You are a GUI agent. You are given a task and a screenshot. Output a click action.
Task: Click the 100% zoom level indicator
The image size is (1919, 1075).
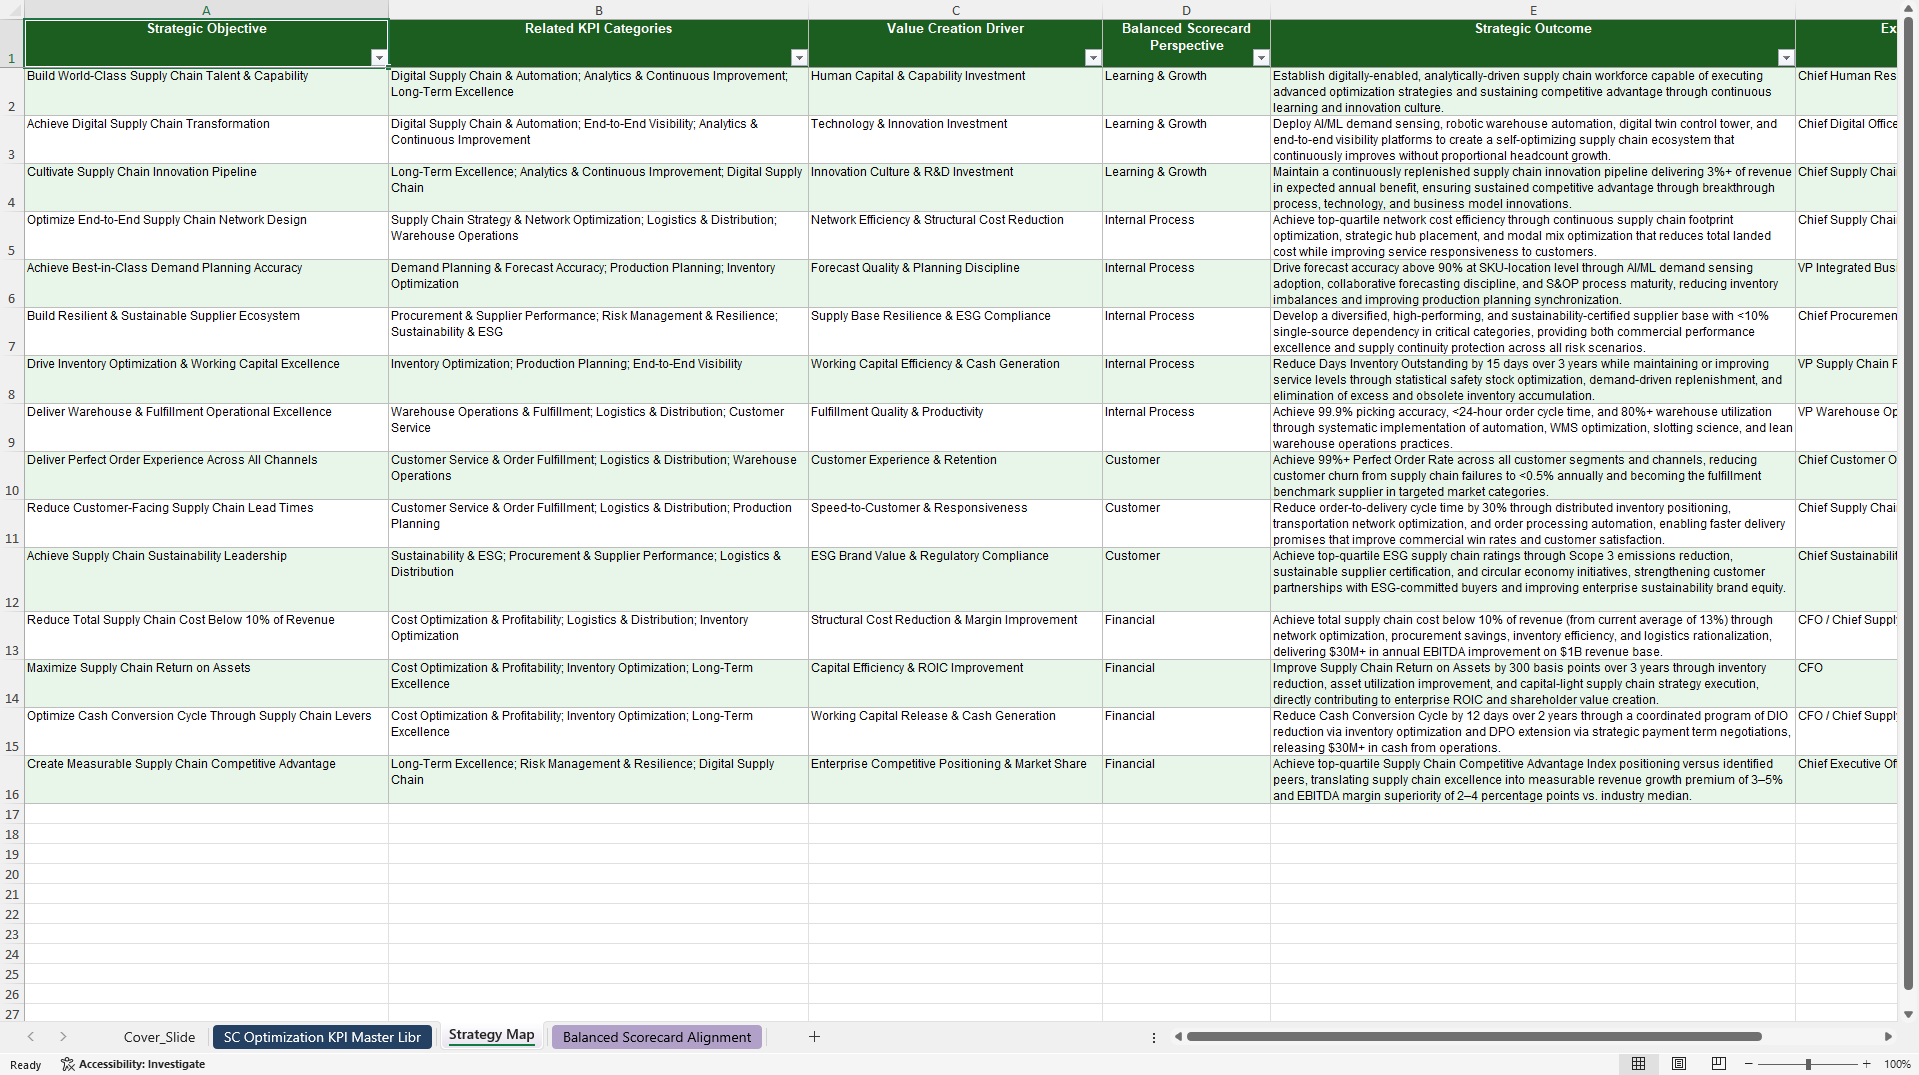pyautogui.click(x=1897, y=1064)
